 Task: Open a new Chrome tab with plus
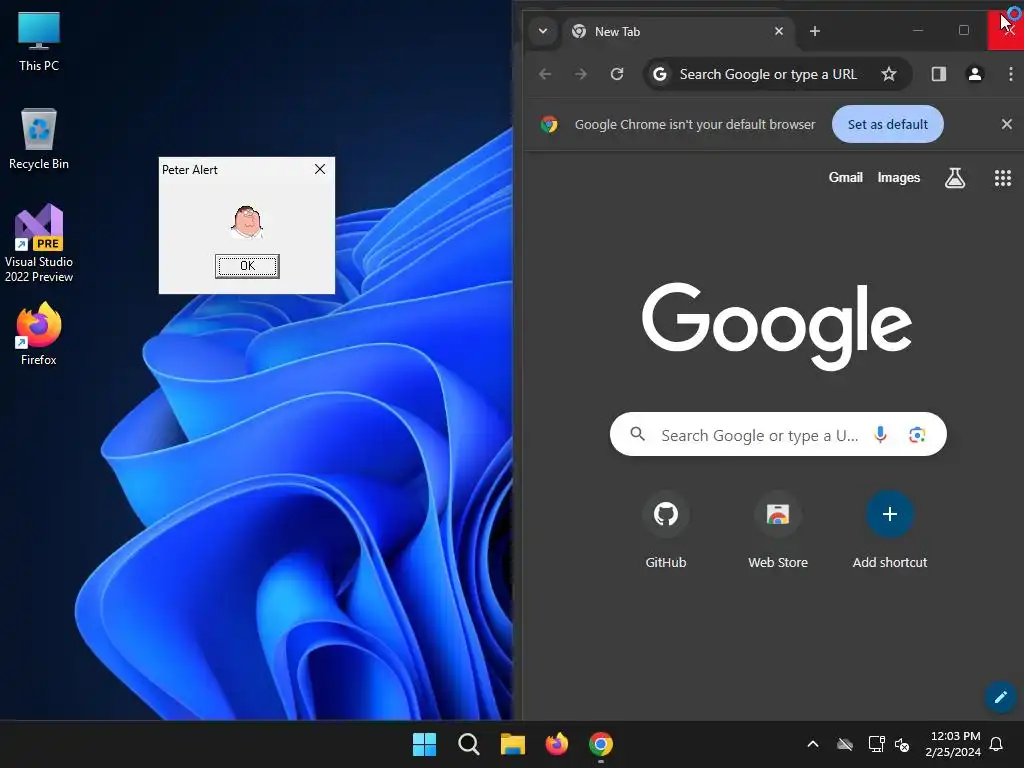tap(814, 31)
